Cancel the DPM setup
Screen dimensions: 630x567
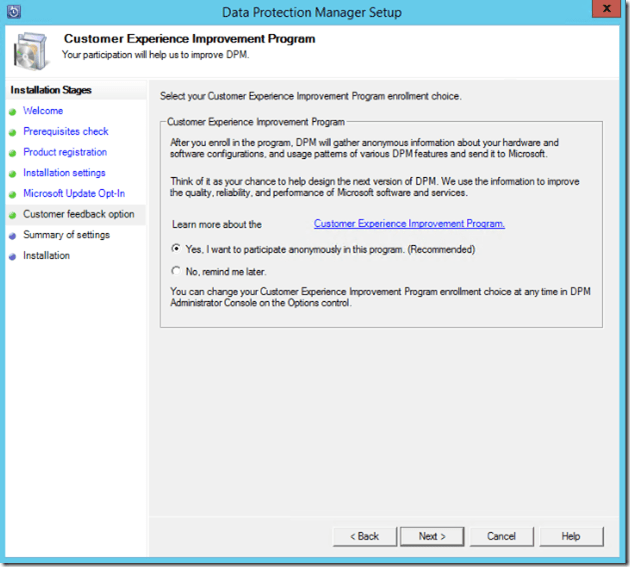[x=501, y=536]
